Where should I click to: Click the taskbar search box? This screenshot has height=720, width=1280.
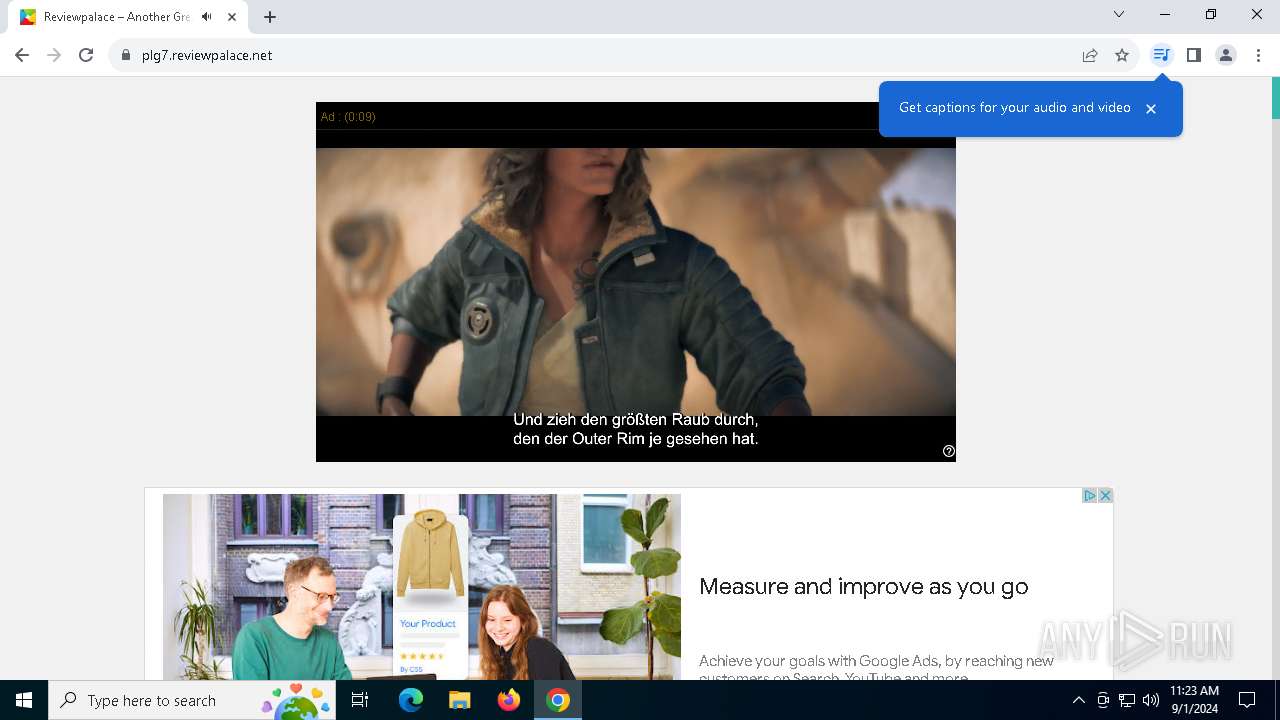[192, 700]
